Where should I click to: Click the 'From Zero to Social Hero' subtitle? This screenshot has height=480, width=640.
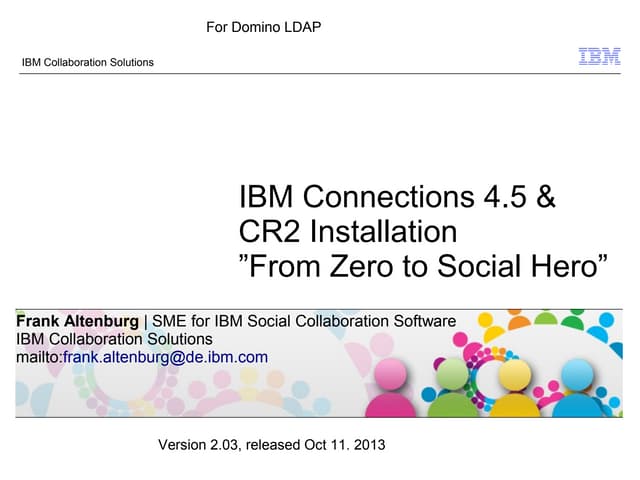pos(422,267)
